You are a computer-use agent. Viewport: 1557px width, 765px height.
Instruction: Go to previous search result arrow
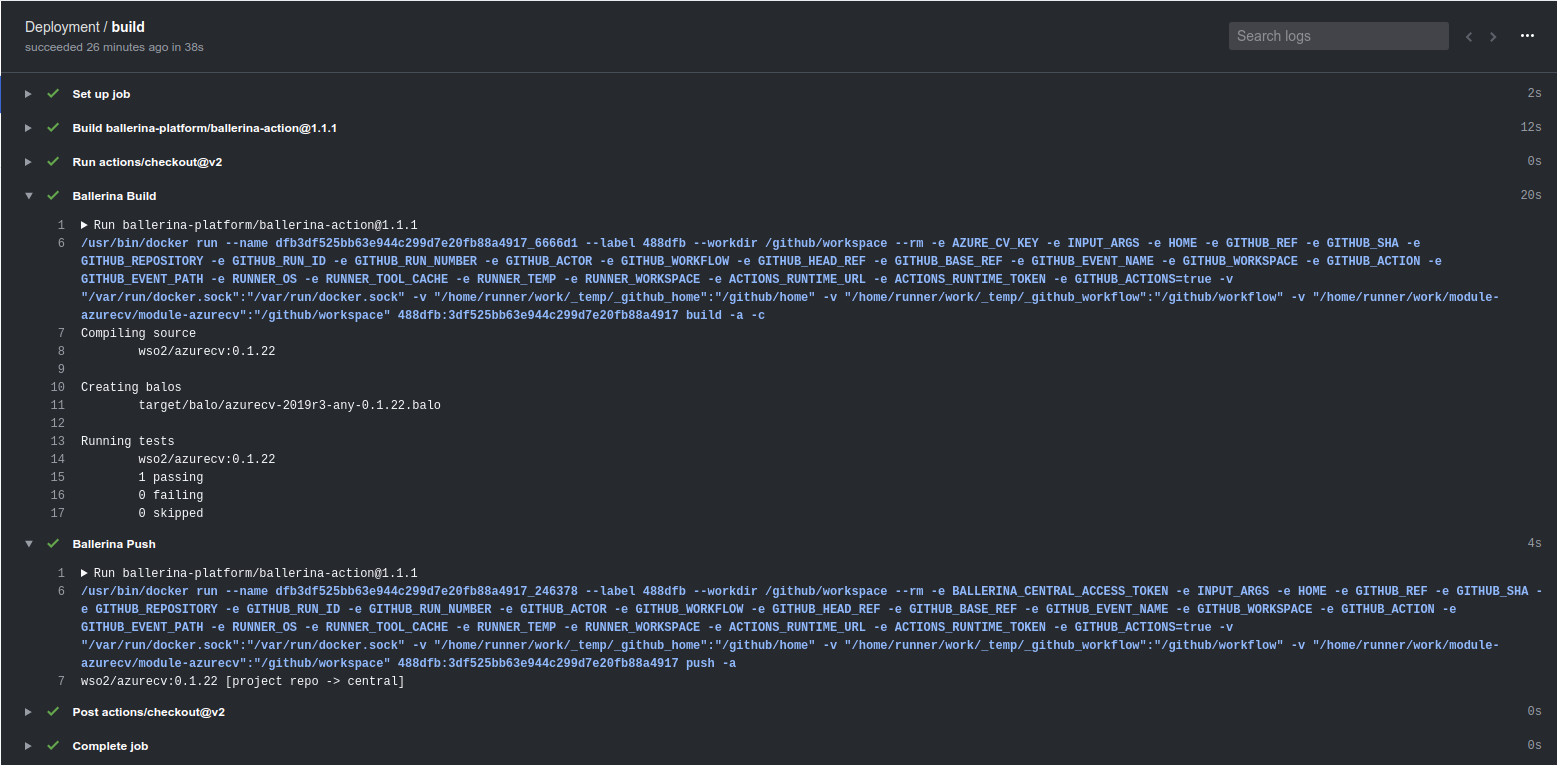click(x=1469, y=37)
